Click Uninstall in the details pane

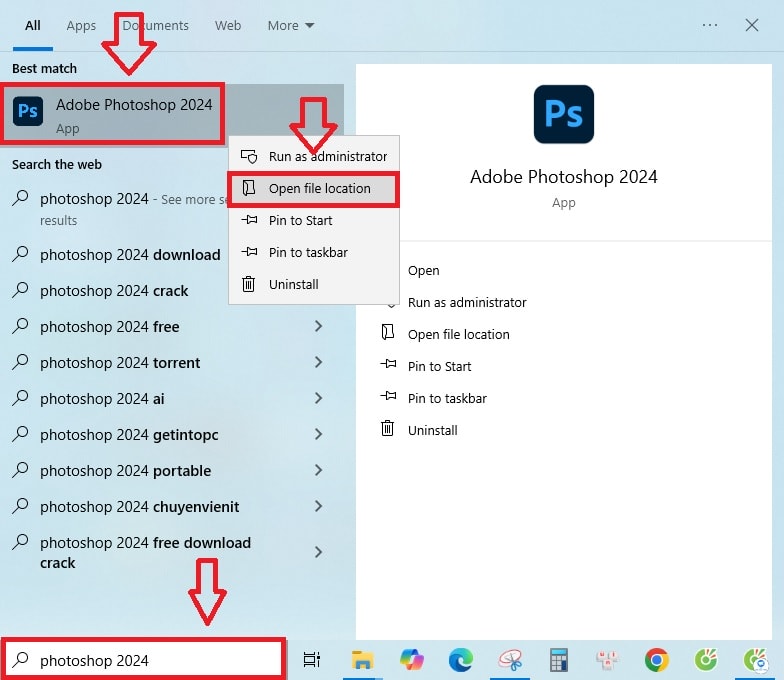click(x=432, y=430)
